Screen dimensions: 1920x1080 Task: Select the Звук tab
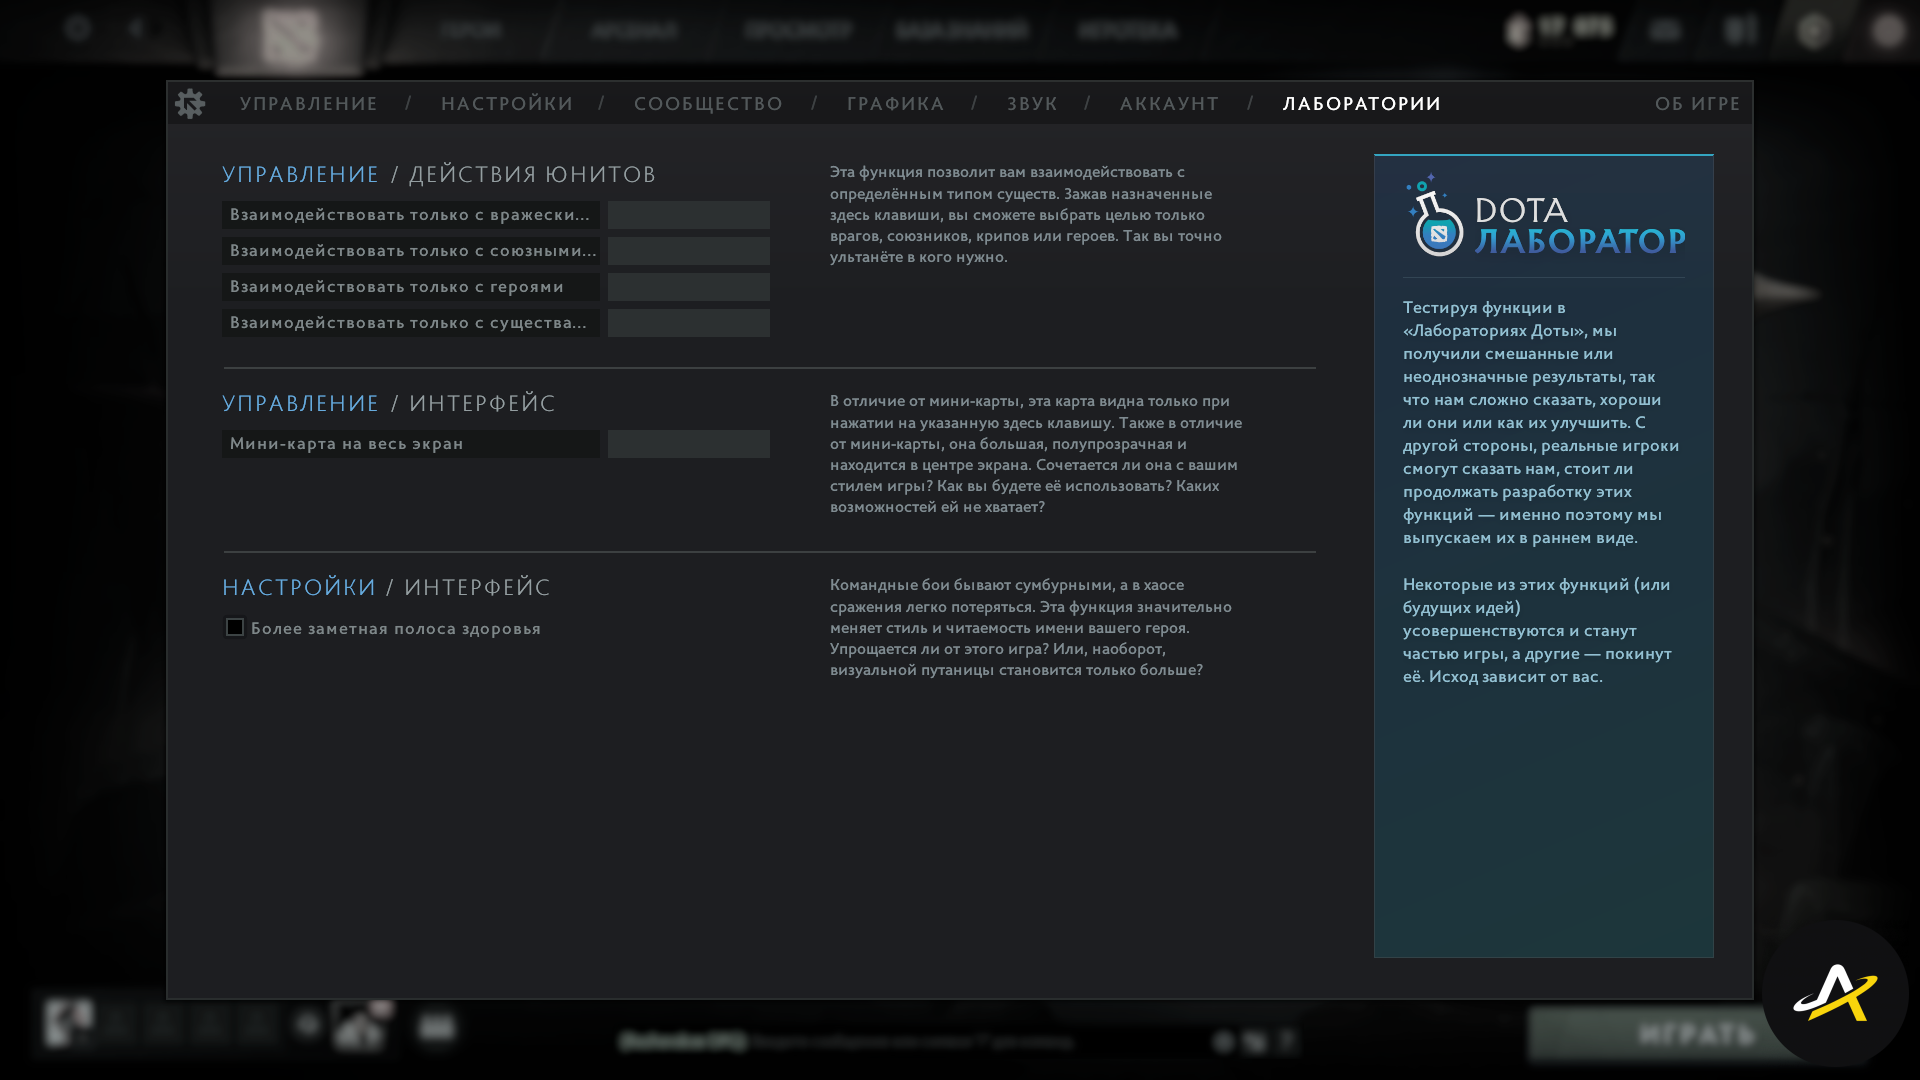click(x=1032, y=104)
